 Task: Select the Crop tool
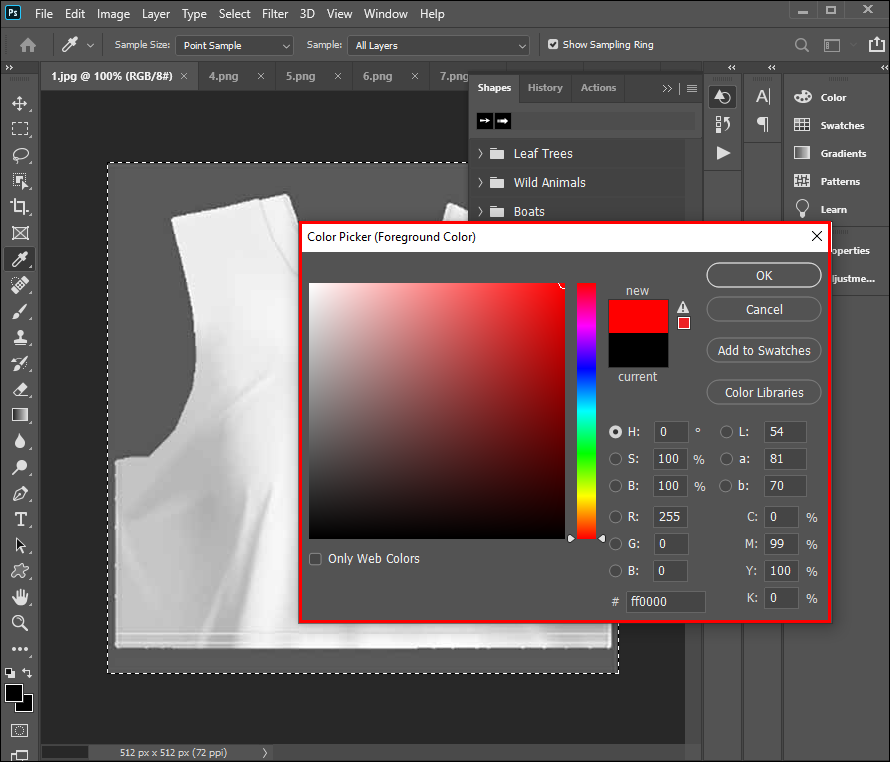(x=20, y=207)
